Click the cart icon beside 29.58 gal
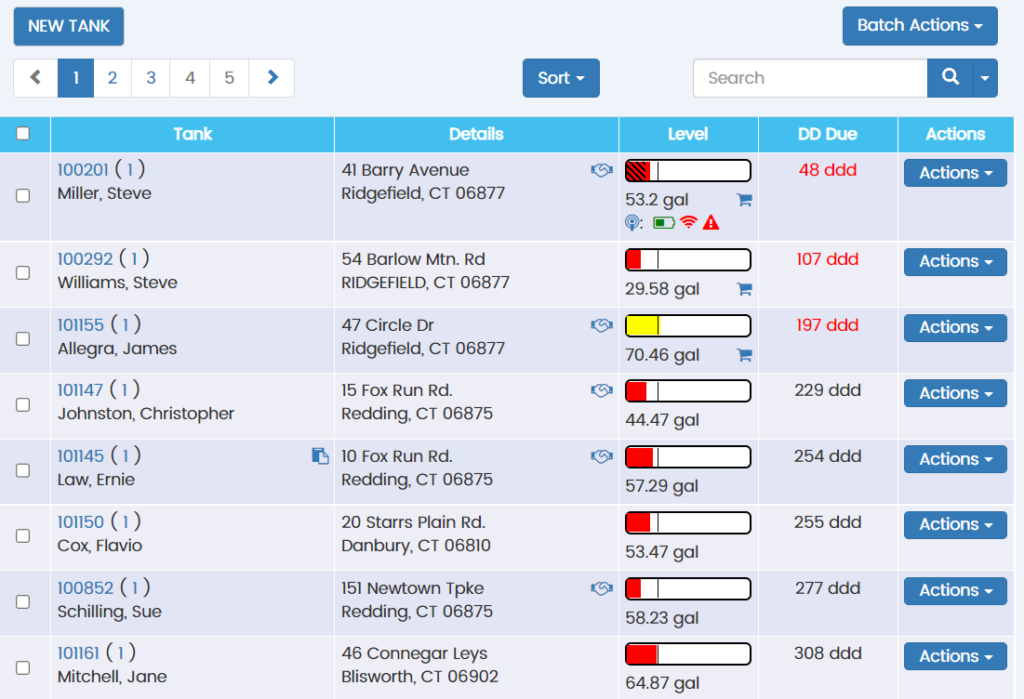The image size is (1024, 699). [x=744, y=290]
